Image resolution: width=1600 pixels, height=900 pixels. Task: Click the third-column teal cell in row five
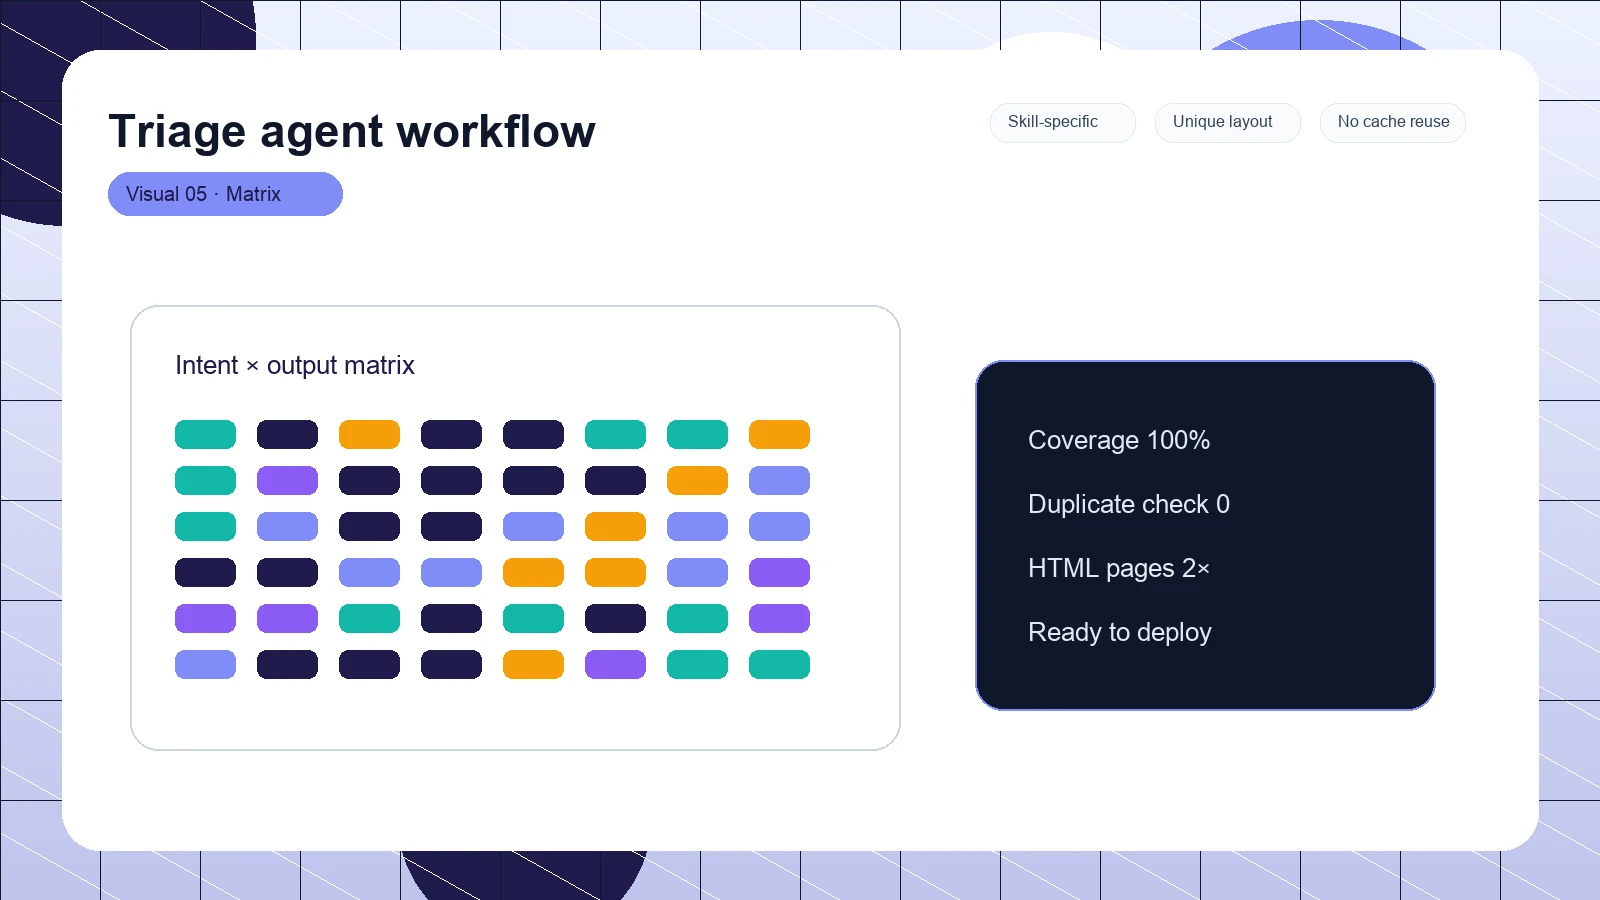pos(369,619)
